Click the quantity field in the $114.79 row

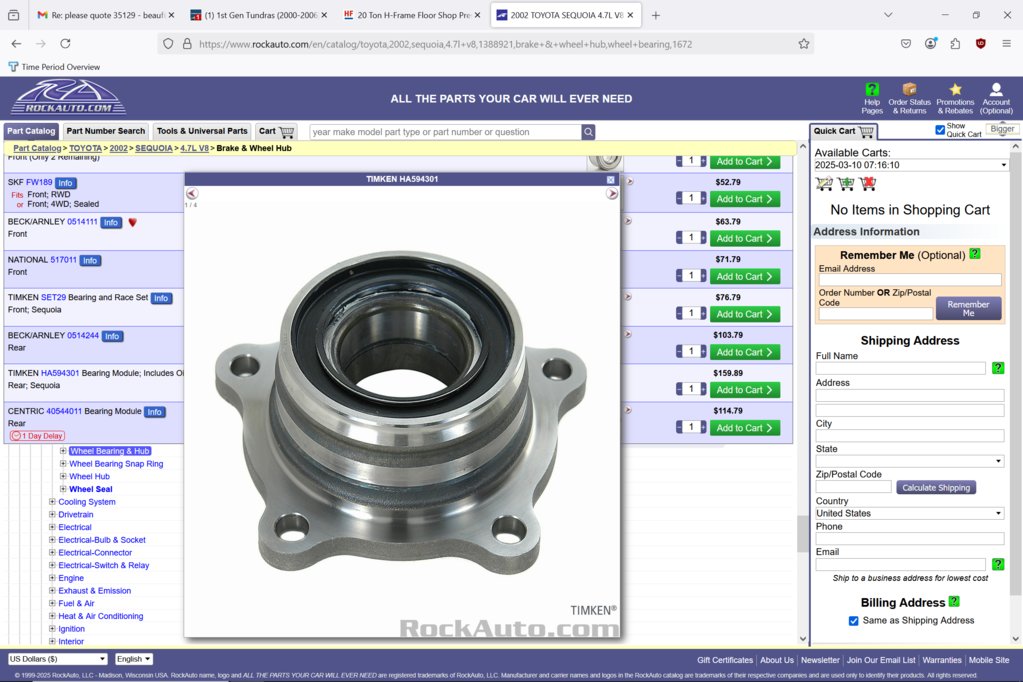click(691, 427)
